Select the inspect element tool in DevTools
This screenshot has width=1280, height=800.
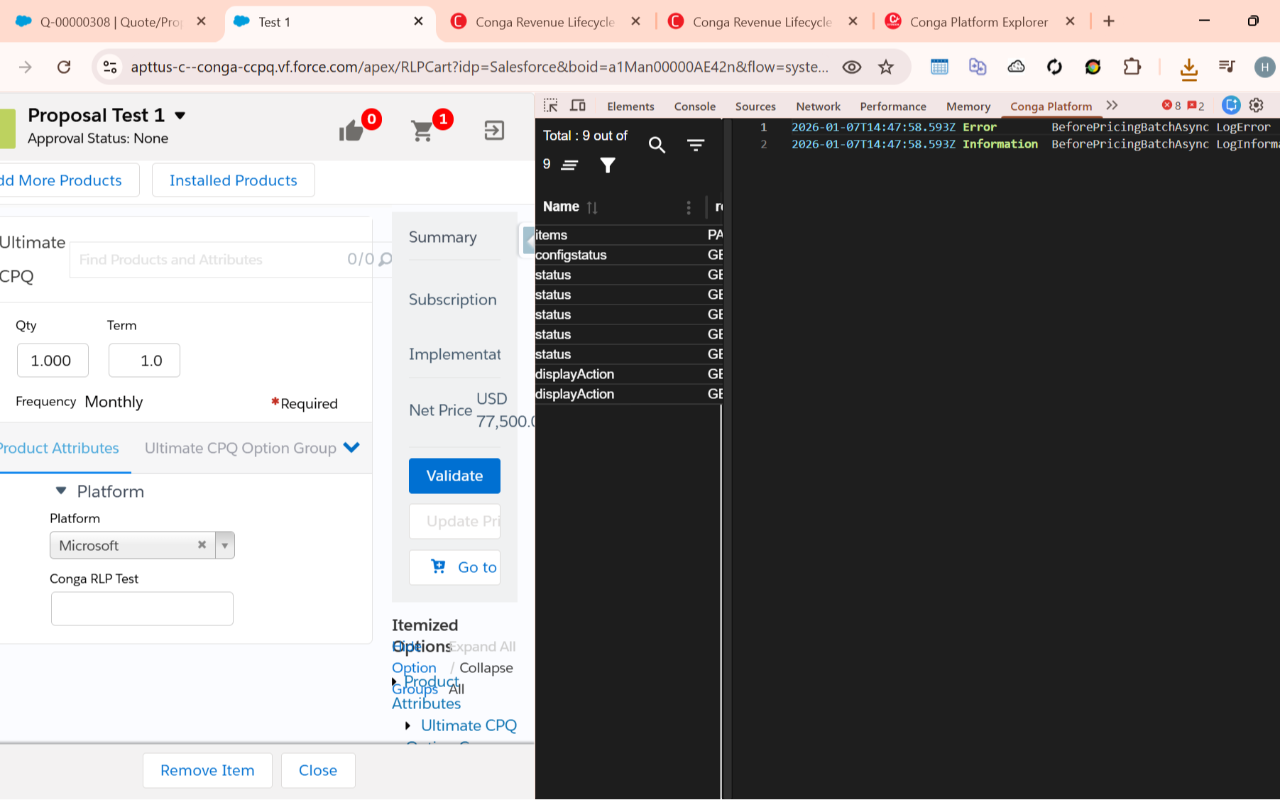click(549, 105)
